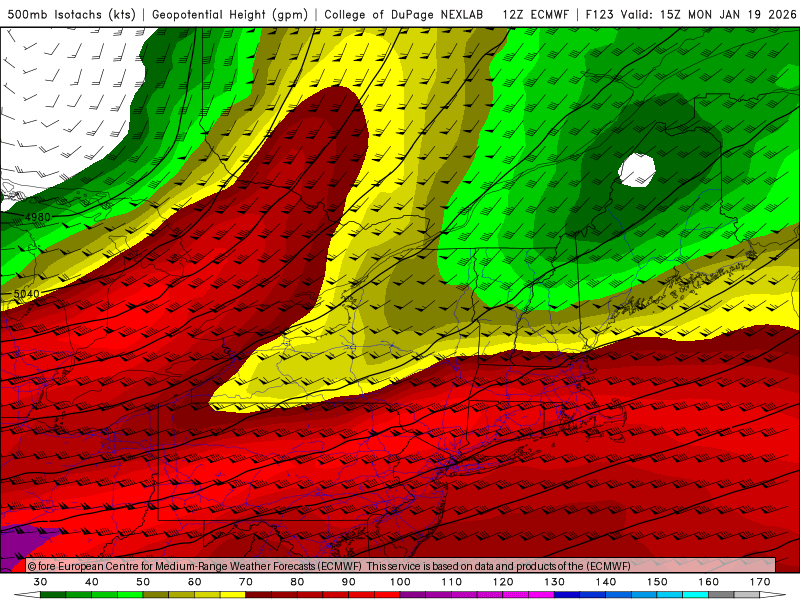800x600 pixels.
Task: Click the legend value 130
Action: (555, 582)
